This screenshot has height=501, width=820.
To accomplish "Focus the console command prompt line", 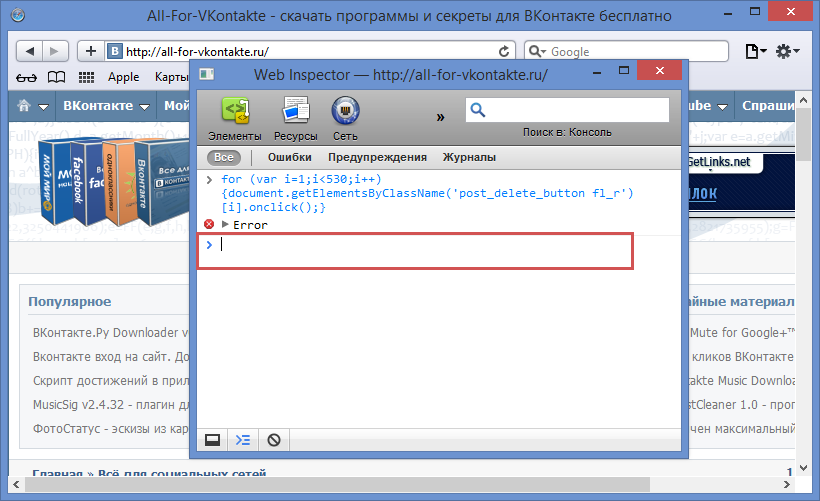I will [416, 251].
